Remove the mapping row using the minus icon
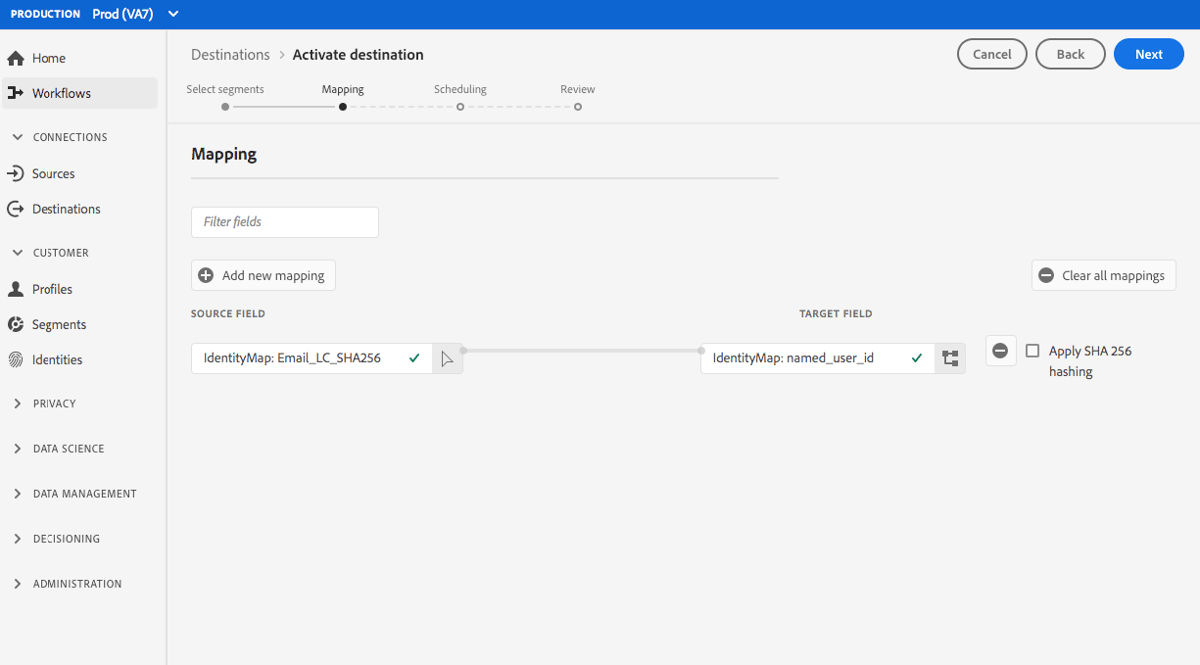The width and height of the screenshot is (1200, 665). pyautogui.click(x=1001, y=350)
